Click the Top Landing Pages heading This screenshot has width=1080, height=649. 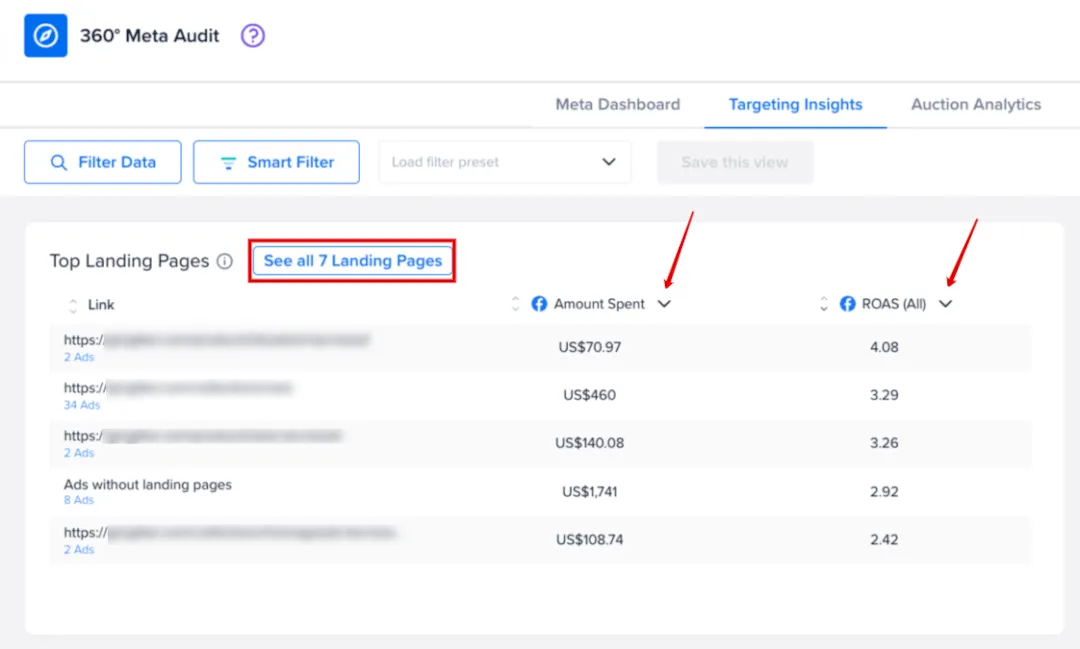click(x=129, y=261)
